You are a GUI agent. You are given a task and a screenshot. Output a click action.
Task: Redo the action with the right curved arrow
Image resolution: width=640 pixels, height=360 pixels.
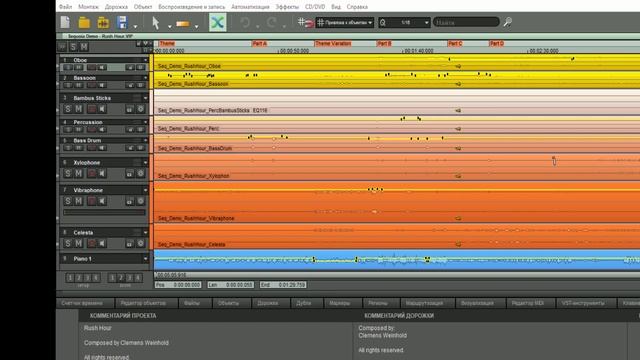pyautogui.click(x=271, y=22)
